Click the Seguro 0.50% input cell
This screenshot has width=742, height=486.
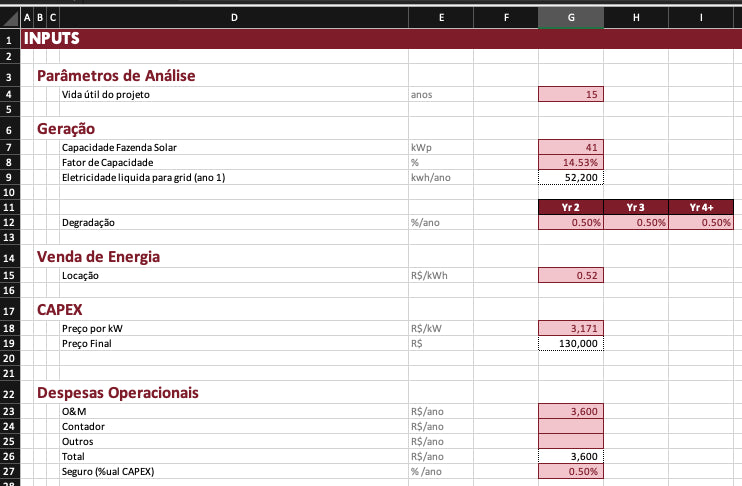pos(571,471)
